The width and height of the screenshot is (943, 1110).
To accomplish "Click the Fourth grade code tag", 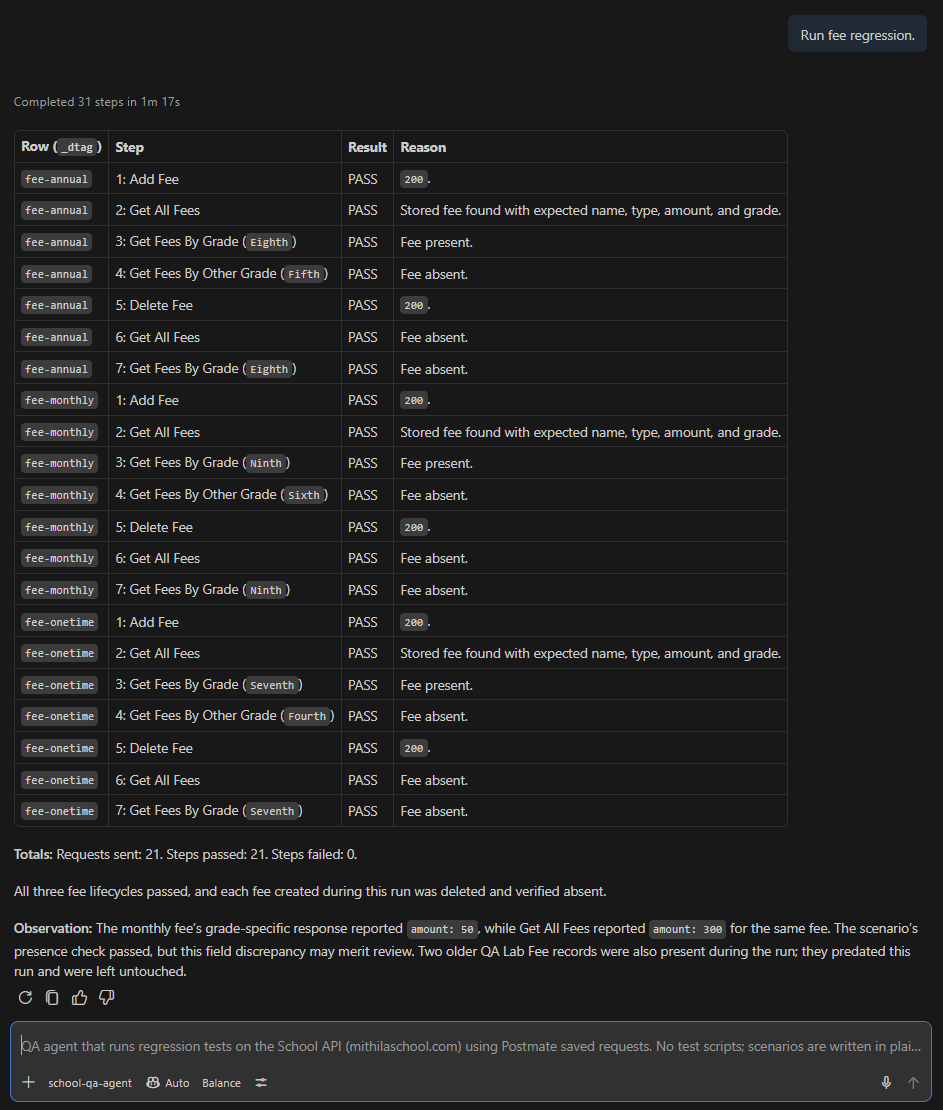I will 307,716.
